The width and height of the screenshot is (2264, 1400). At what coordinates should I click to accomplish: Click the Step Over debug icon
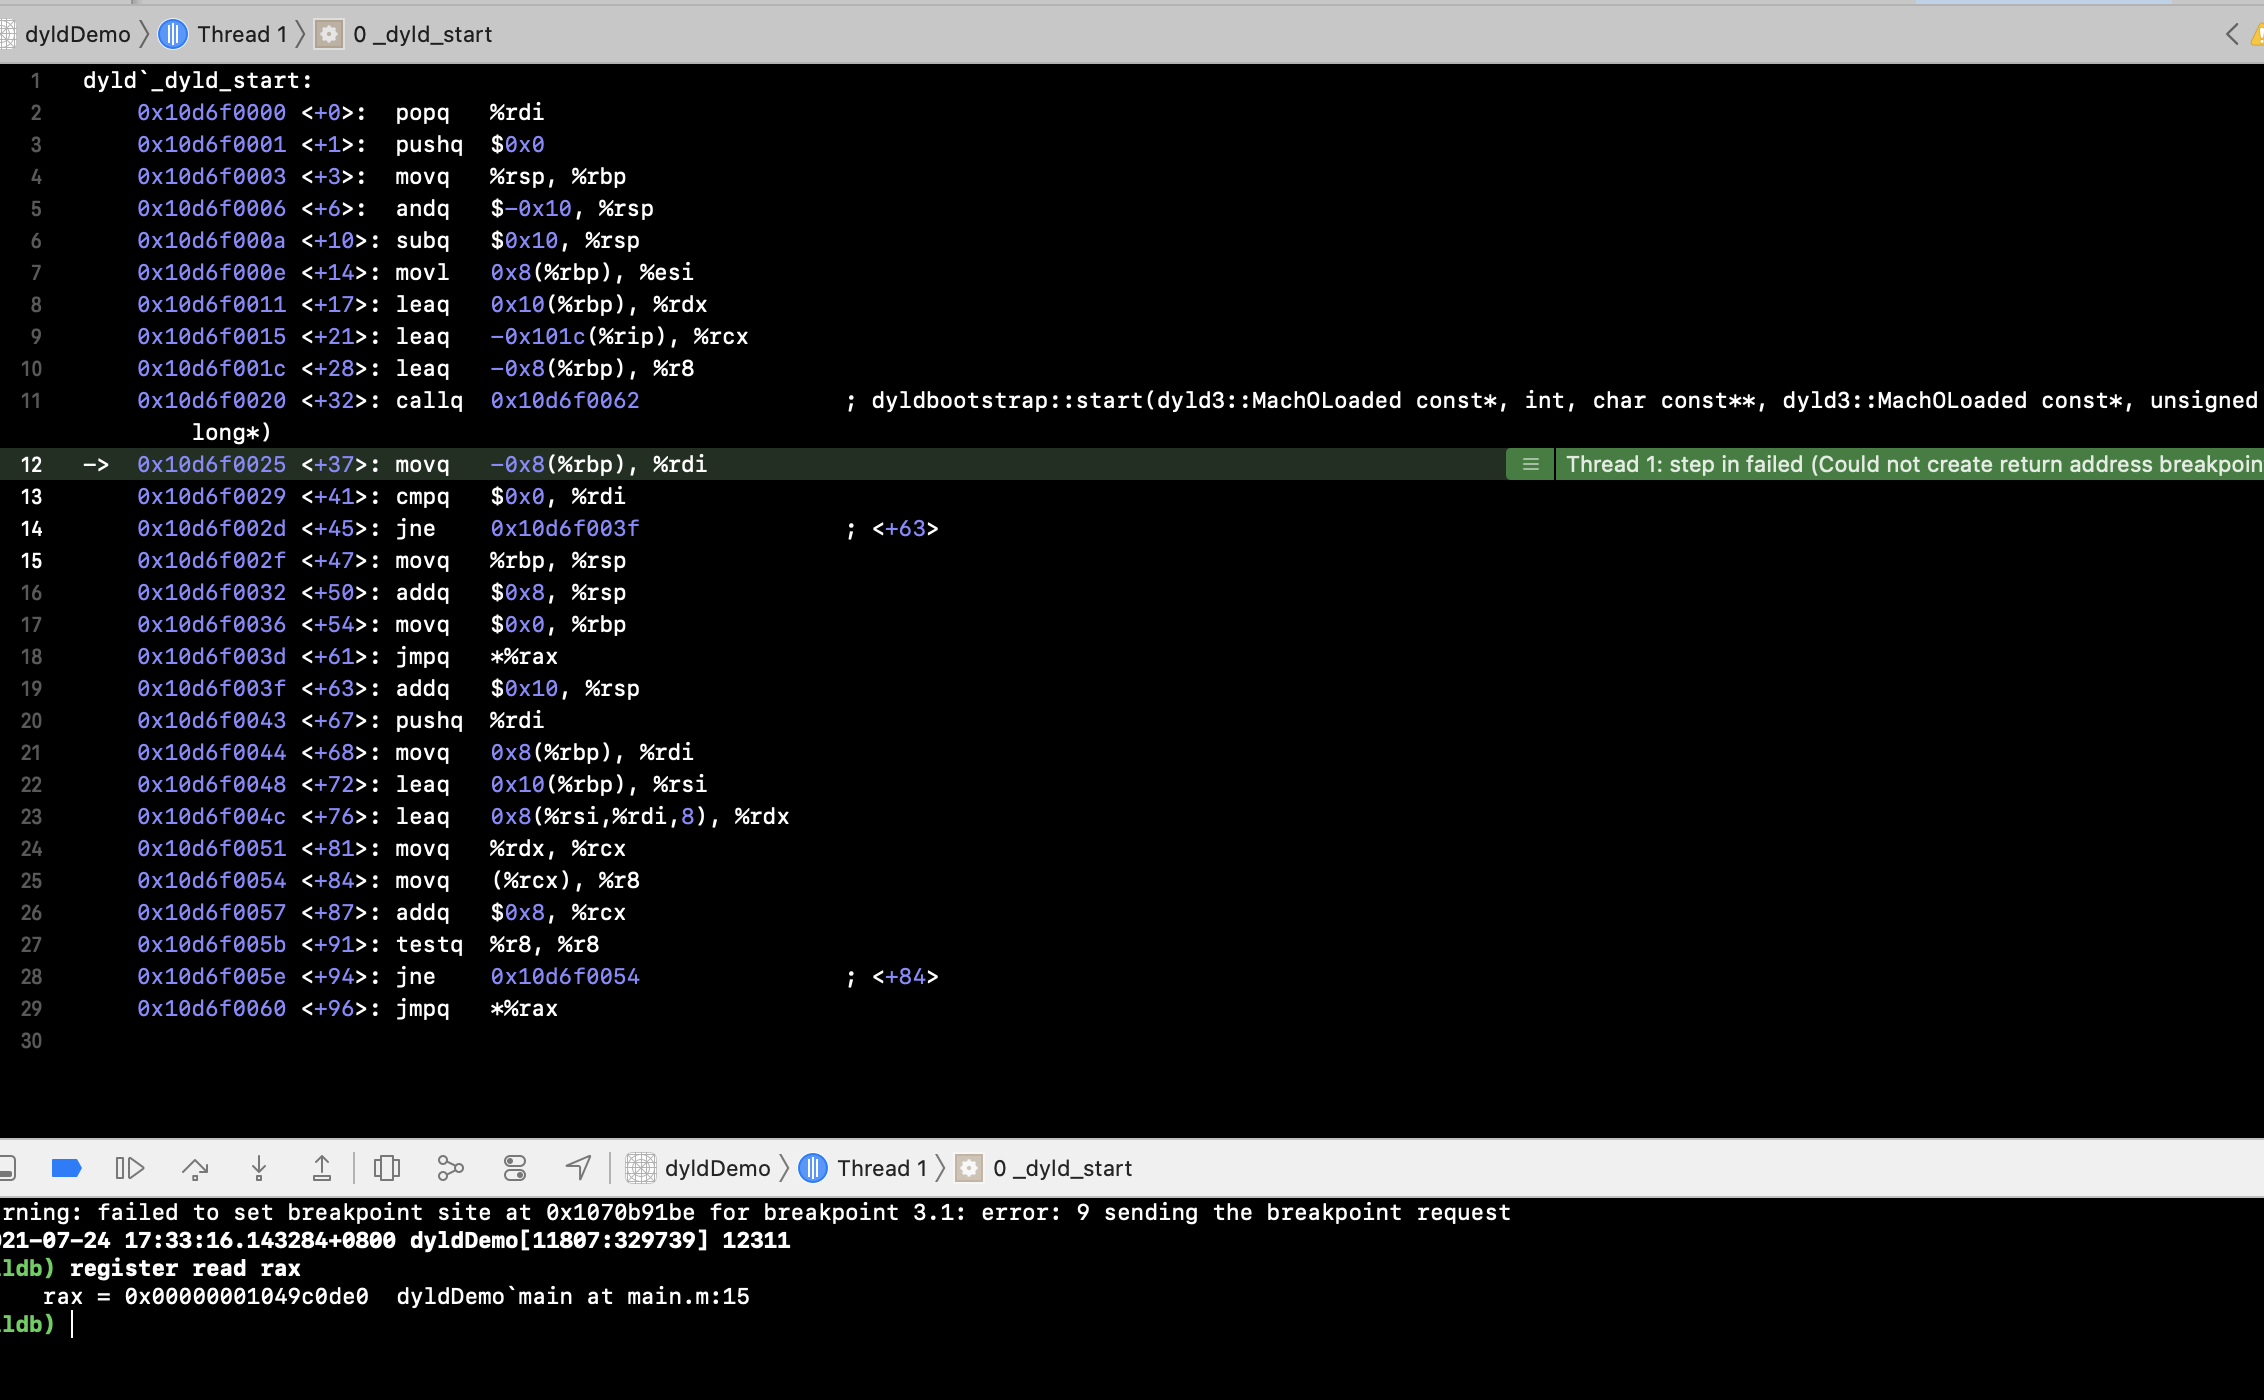point(195,1168)
